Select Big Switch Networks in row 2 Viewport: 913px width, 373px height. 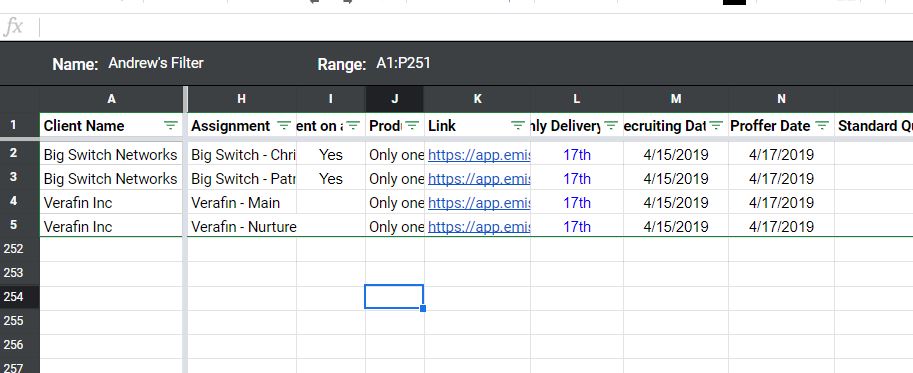coord(111,154)
